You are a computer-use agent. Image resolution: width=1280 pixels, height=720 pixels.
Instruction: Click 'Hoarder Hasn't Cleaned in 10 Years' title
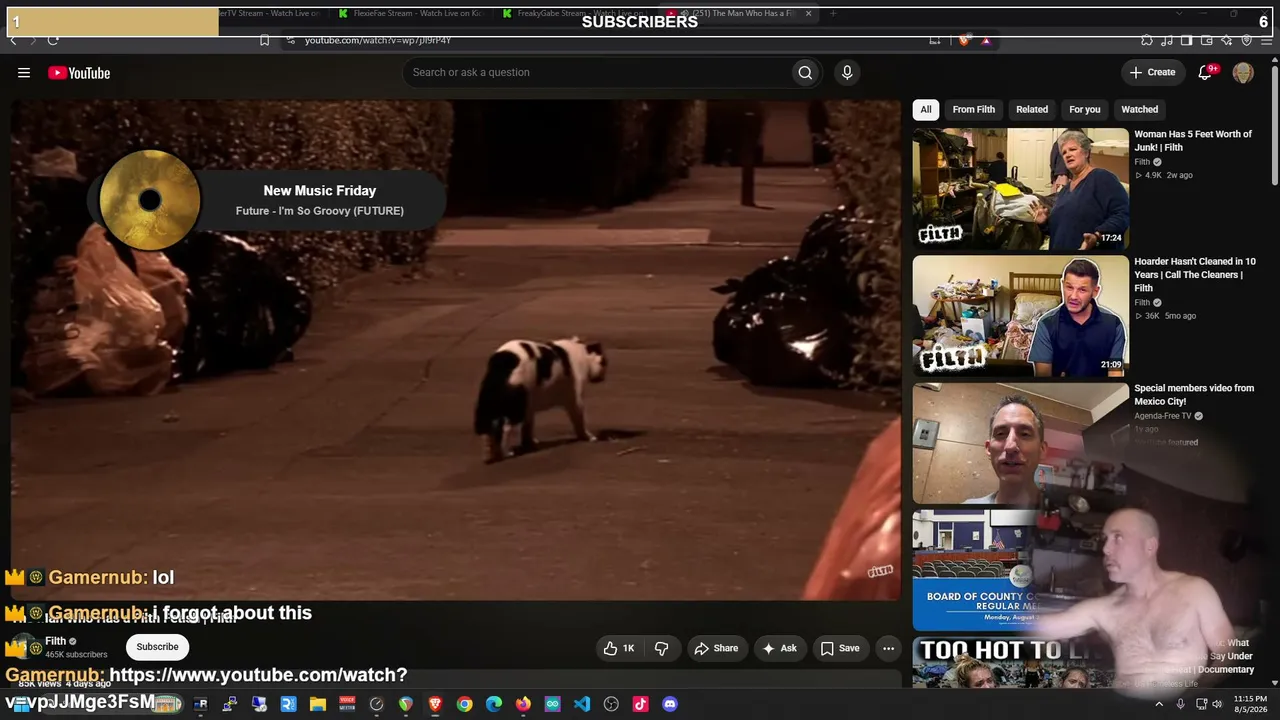pyautogui.click(x=1195, y=275)
